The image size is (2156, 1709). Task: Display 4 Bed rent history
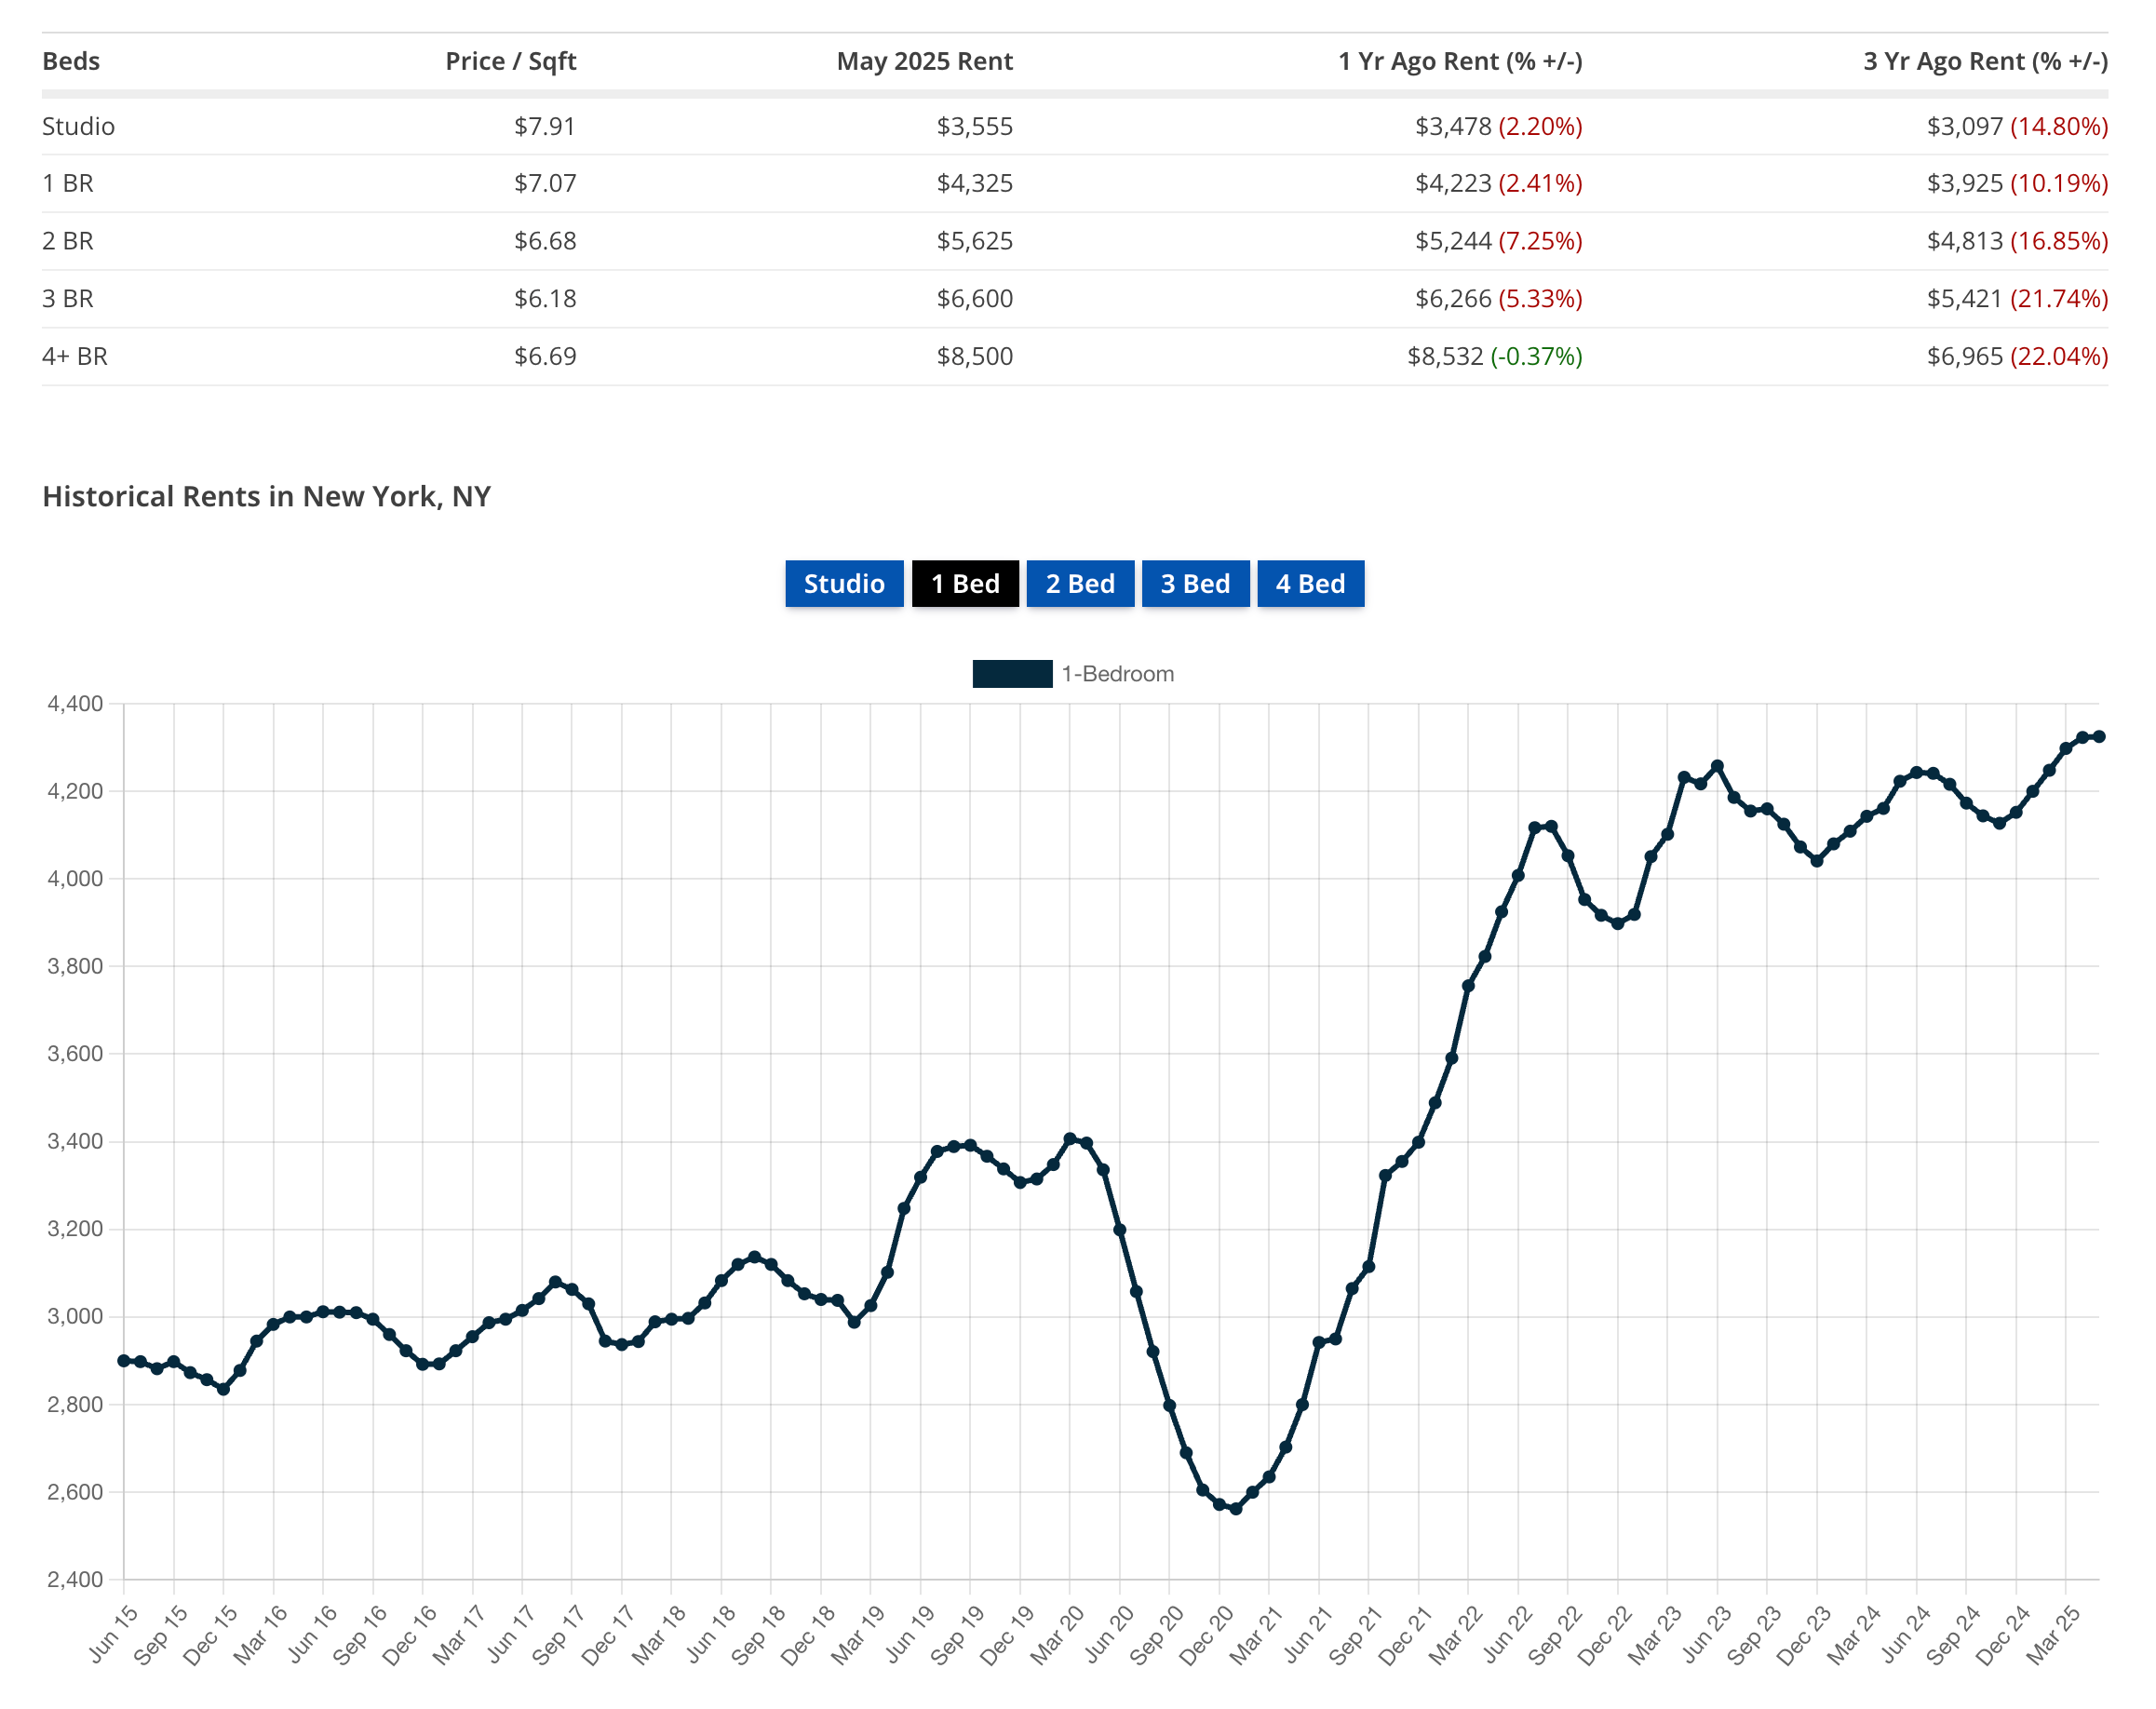1310,584
